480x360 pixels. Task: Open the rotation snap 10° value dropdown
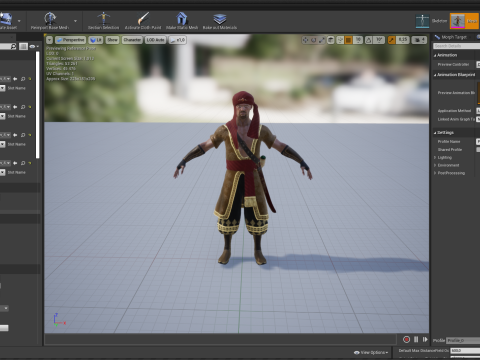tap(379, 40)
